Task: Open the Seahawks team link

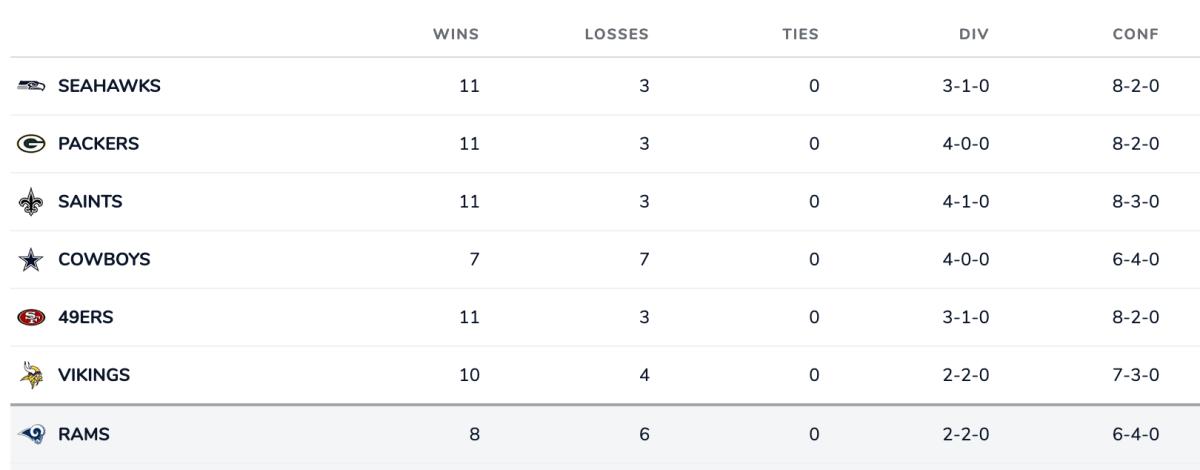Action: click(x=109, y=86)
